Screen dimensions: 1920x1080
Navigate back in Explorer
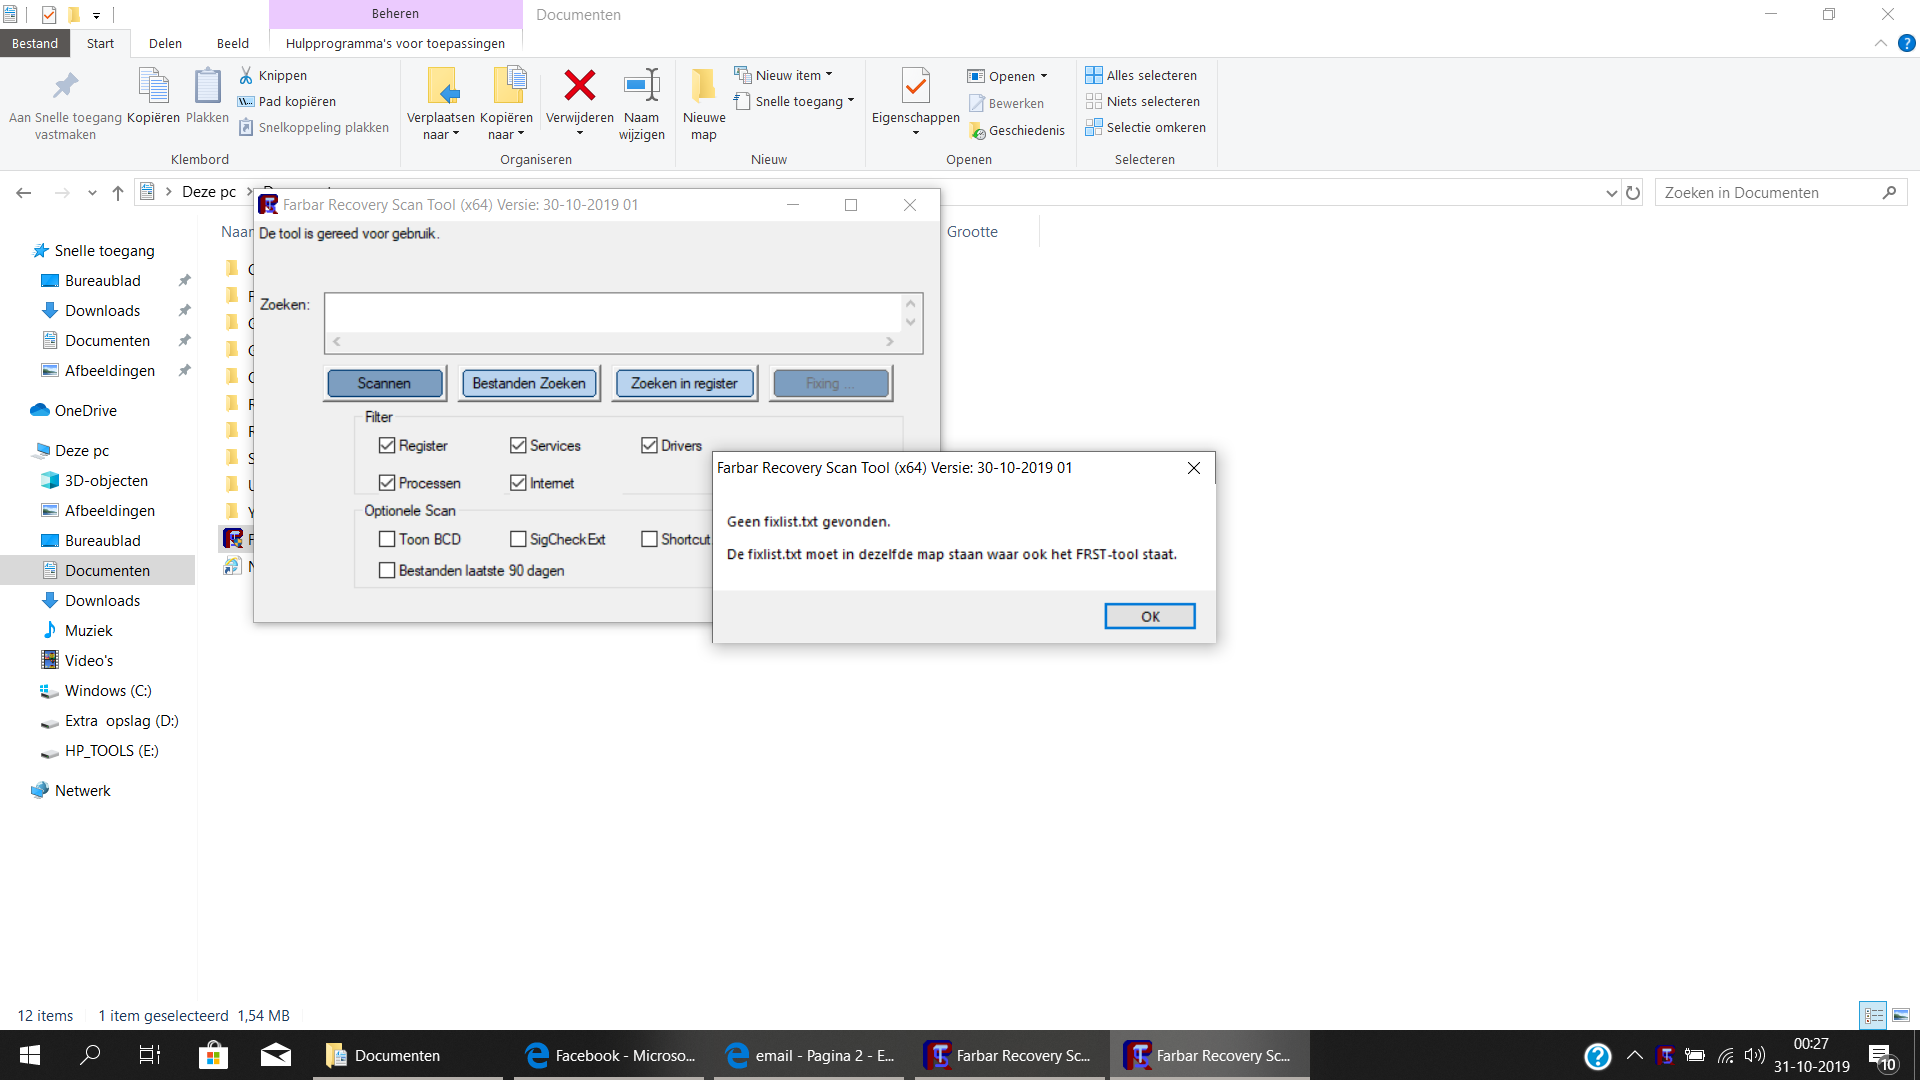tap(24, 193)
